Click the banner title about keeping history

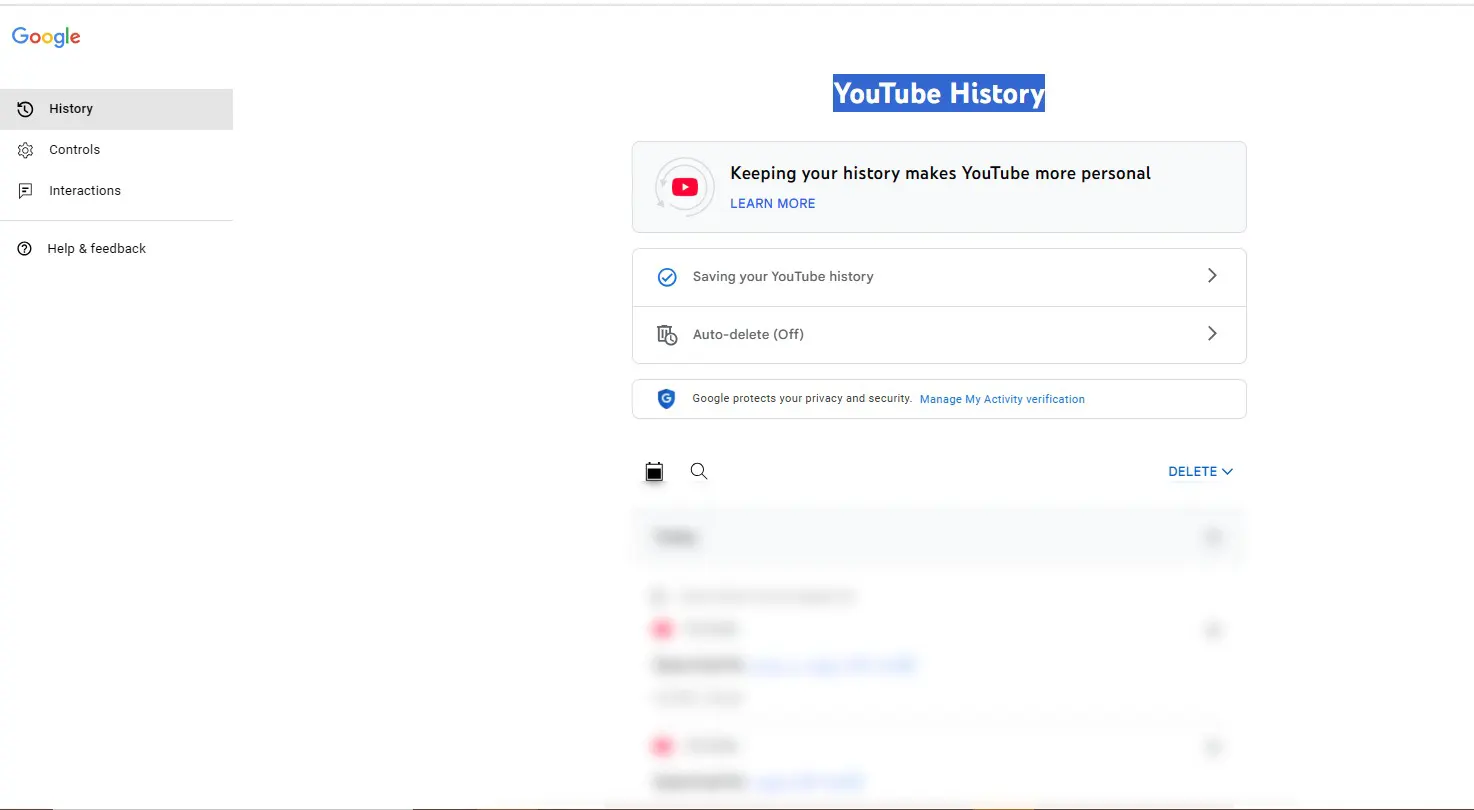tap(940, 173)
